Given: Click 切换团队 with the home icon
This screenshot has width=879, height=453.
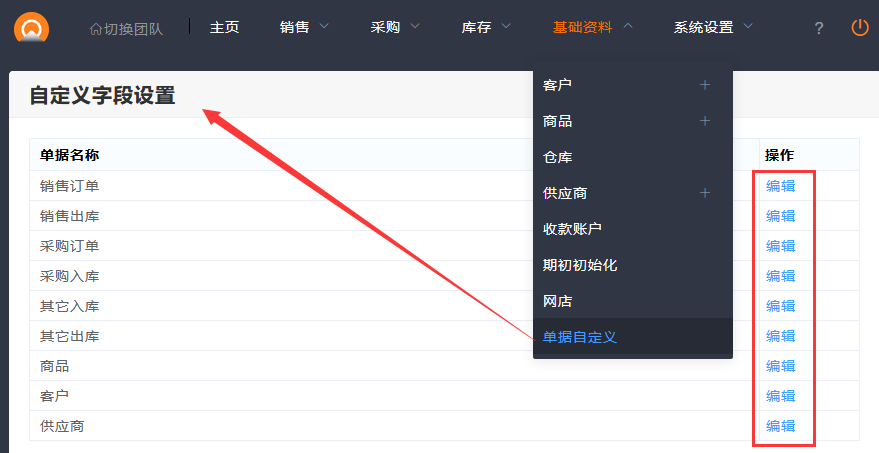Looking at the screenshot, I should coord(129,28).
